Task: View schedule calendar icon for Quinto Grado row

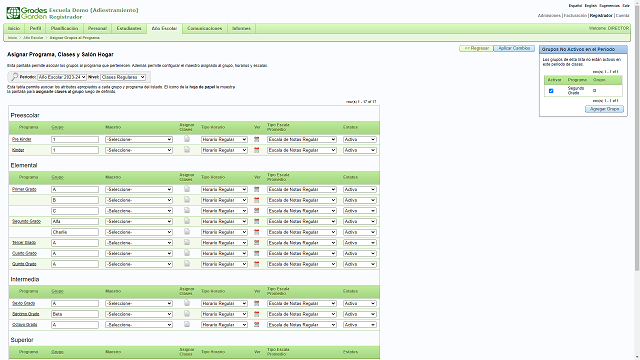Action: point(257,264)
